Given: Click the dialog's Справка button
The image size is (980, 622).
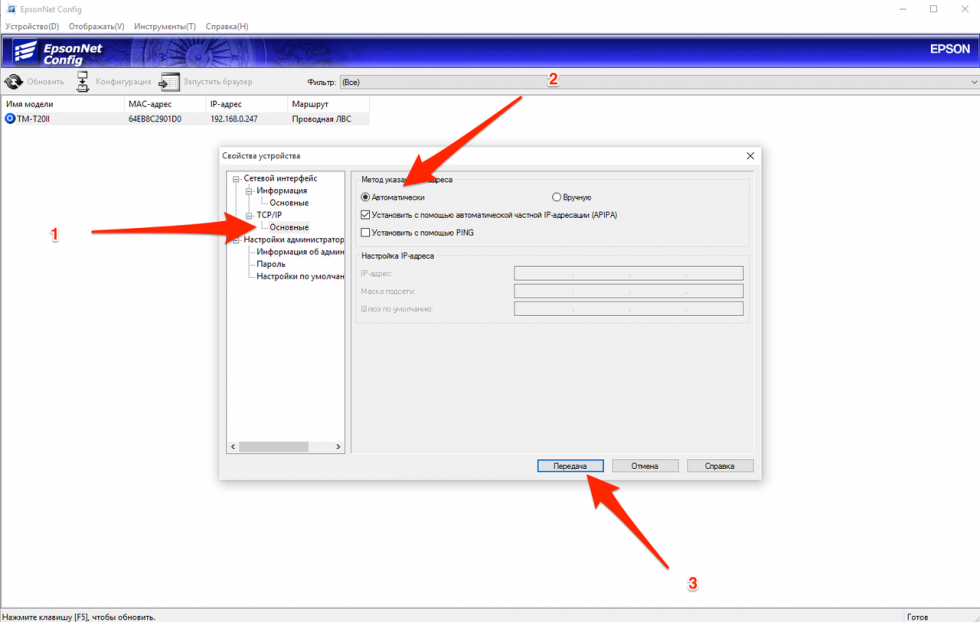Looking at the screenshot, I should click(x=720, y=466).
